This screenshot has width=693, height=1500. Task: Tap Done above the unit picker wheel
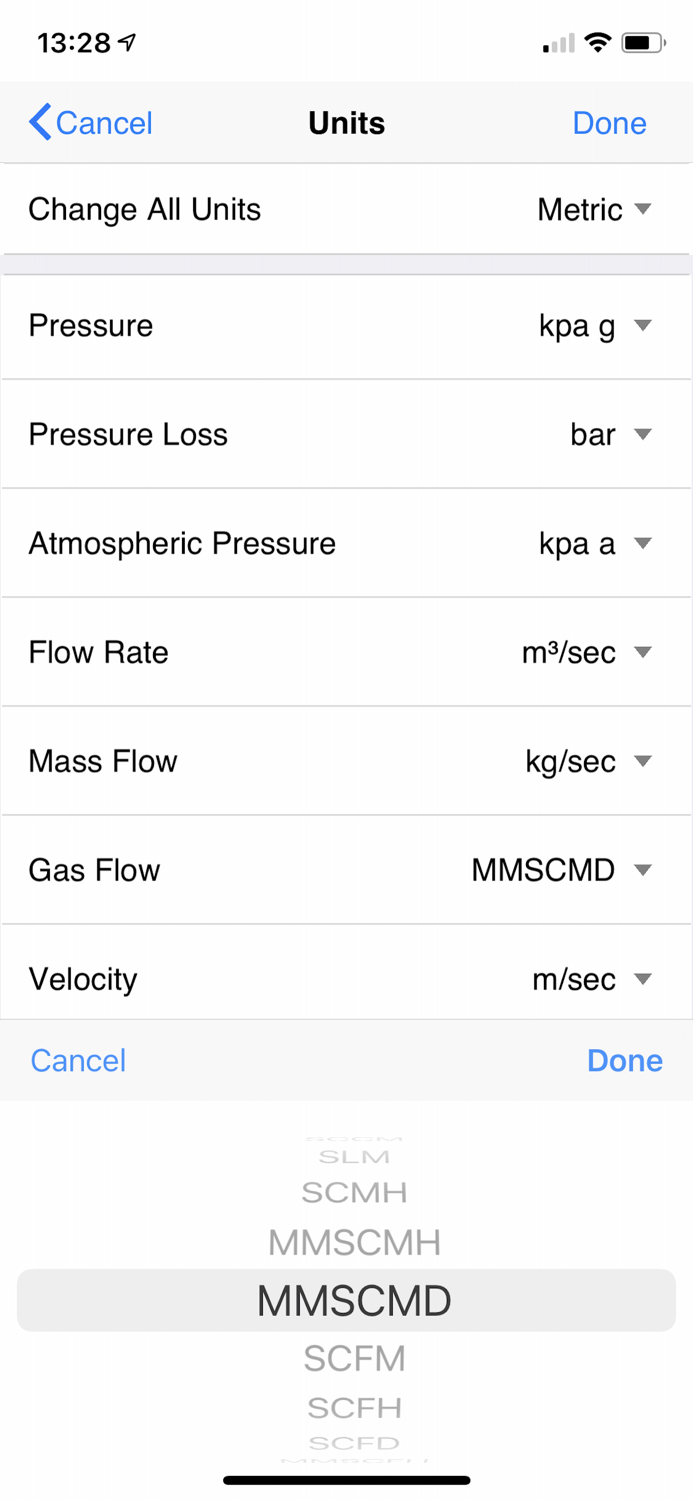pos(624,1060)
